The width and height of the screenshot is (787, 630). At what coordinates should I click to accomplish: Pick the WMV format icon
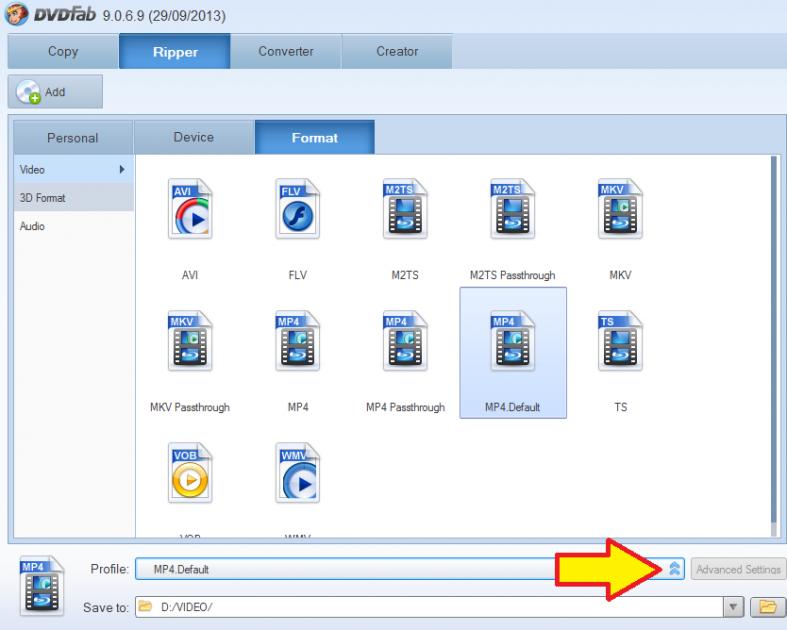[298, 473]
